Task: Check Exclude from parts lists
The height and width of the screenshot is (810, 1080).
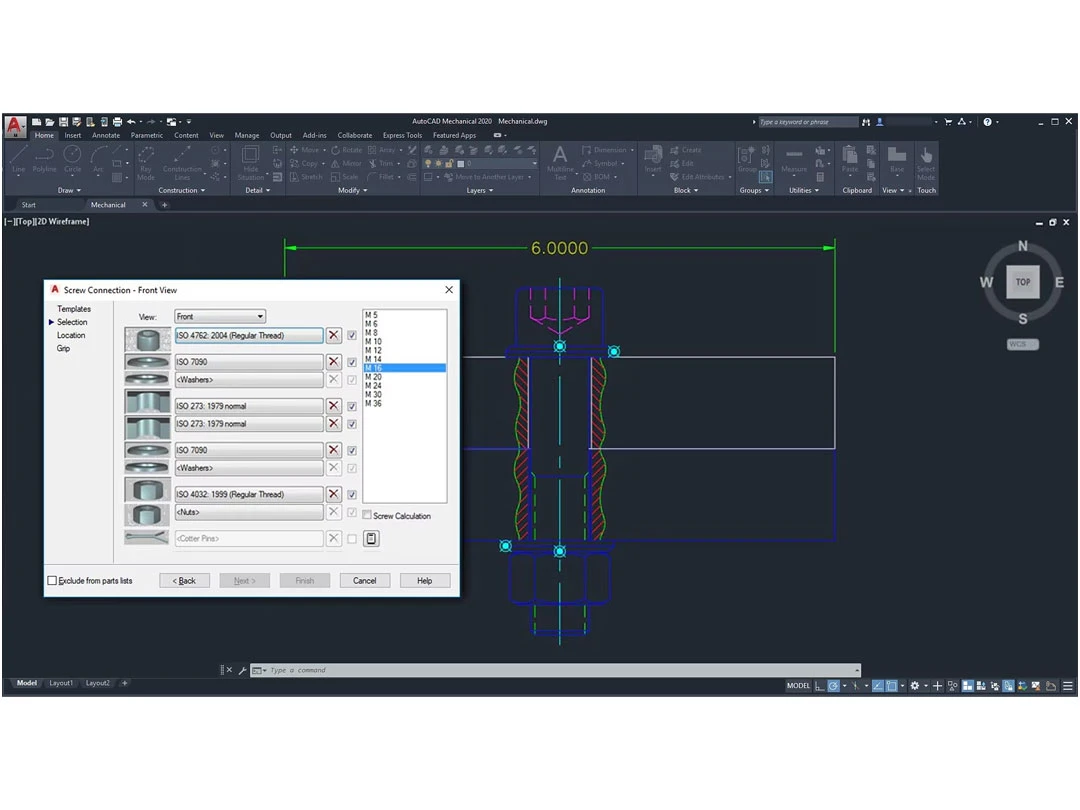Action: (50, 580)
